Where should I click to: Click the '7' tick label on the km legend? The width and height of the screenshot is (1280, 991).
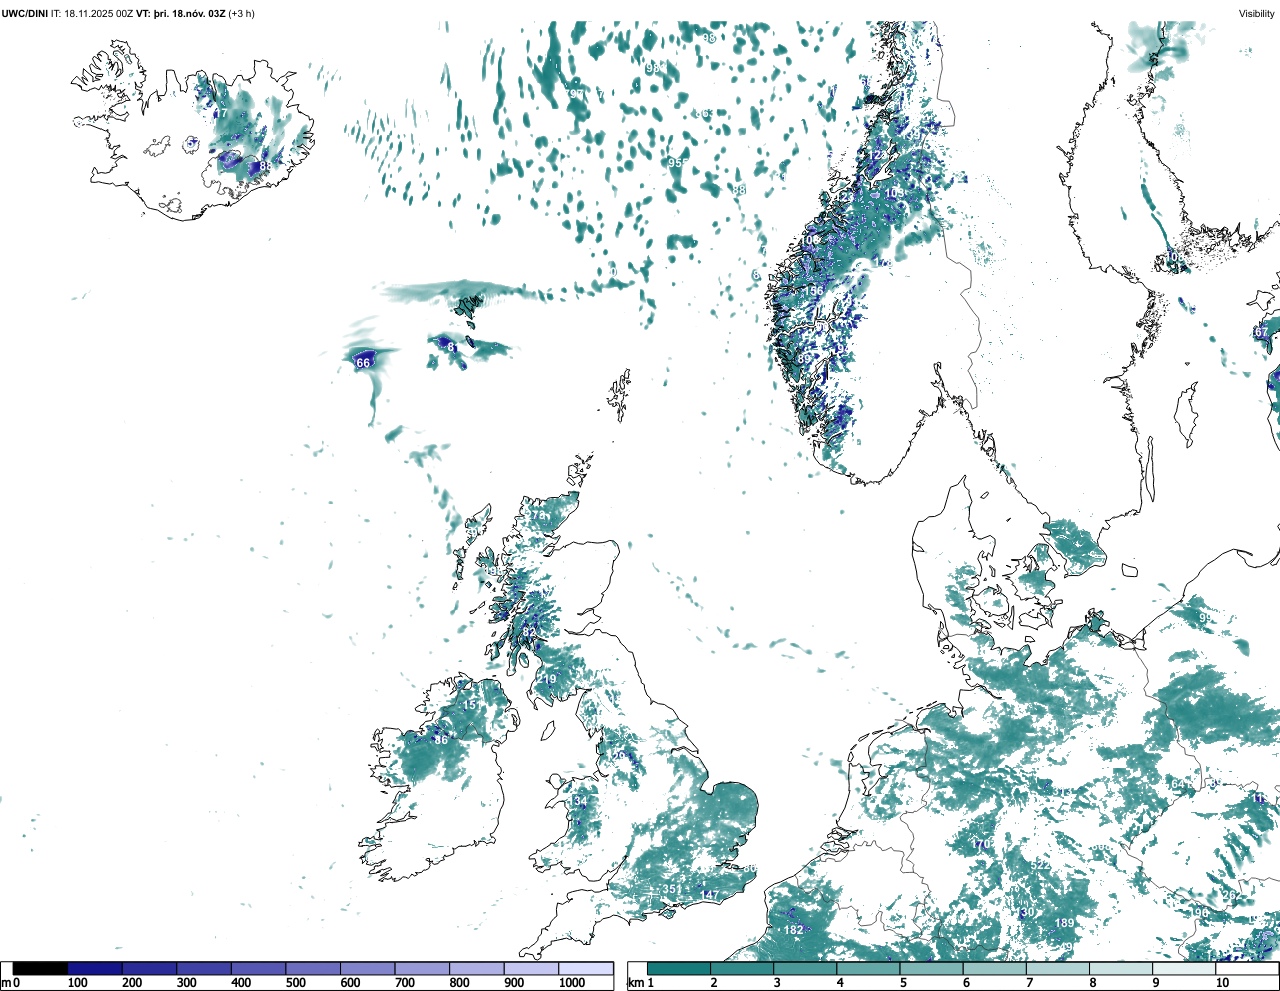pyautogui.click(x=1029, y=983)
